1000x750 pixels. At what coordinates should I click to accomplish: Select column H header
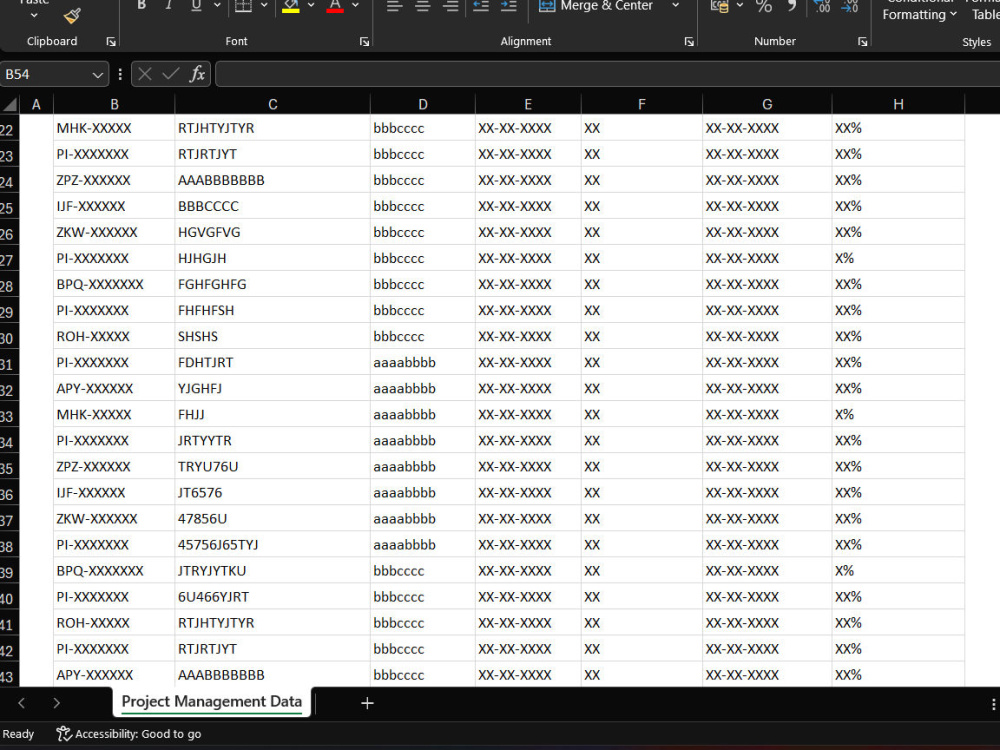click(898, 104)
